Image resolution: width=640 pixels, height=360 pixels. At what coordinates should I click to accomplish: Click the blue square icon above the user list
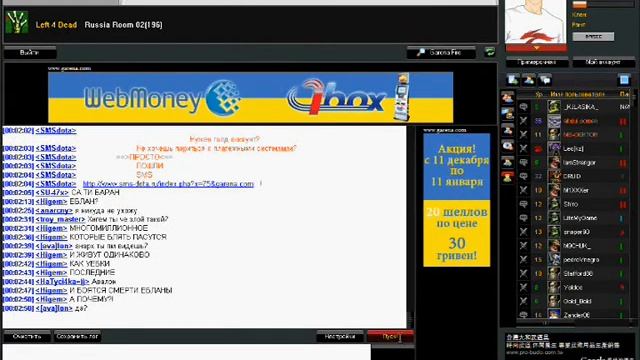pos(624,80)
